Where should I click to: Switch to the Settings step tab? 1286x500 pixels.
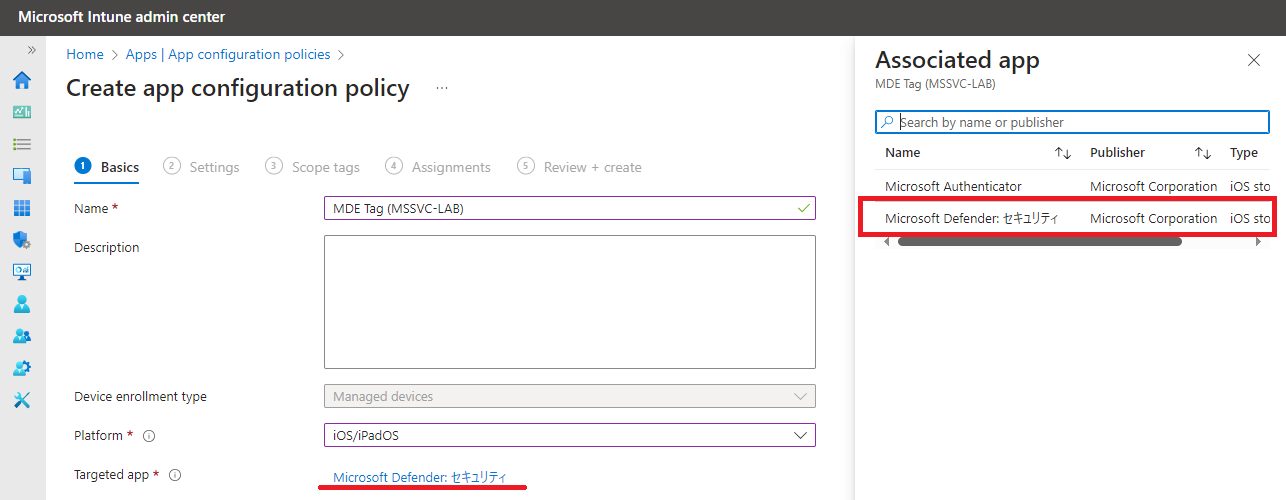point(201,167)
